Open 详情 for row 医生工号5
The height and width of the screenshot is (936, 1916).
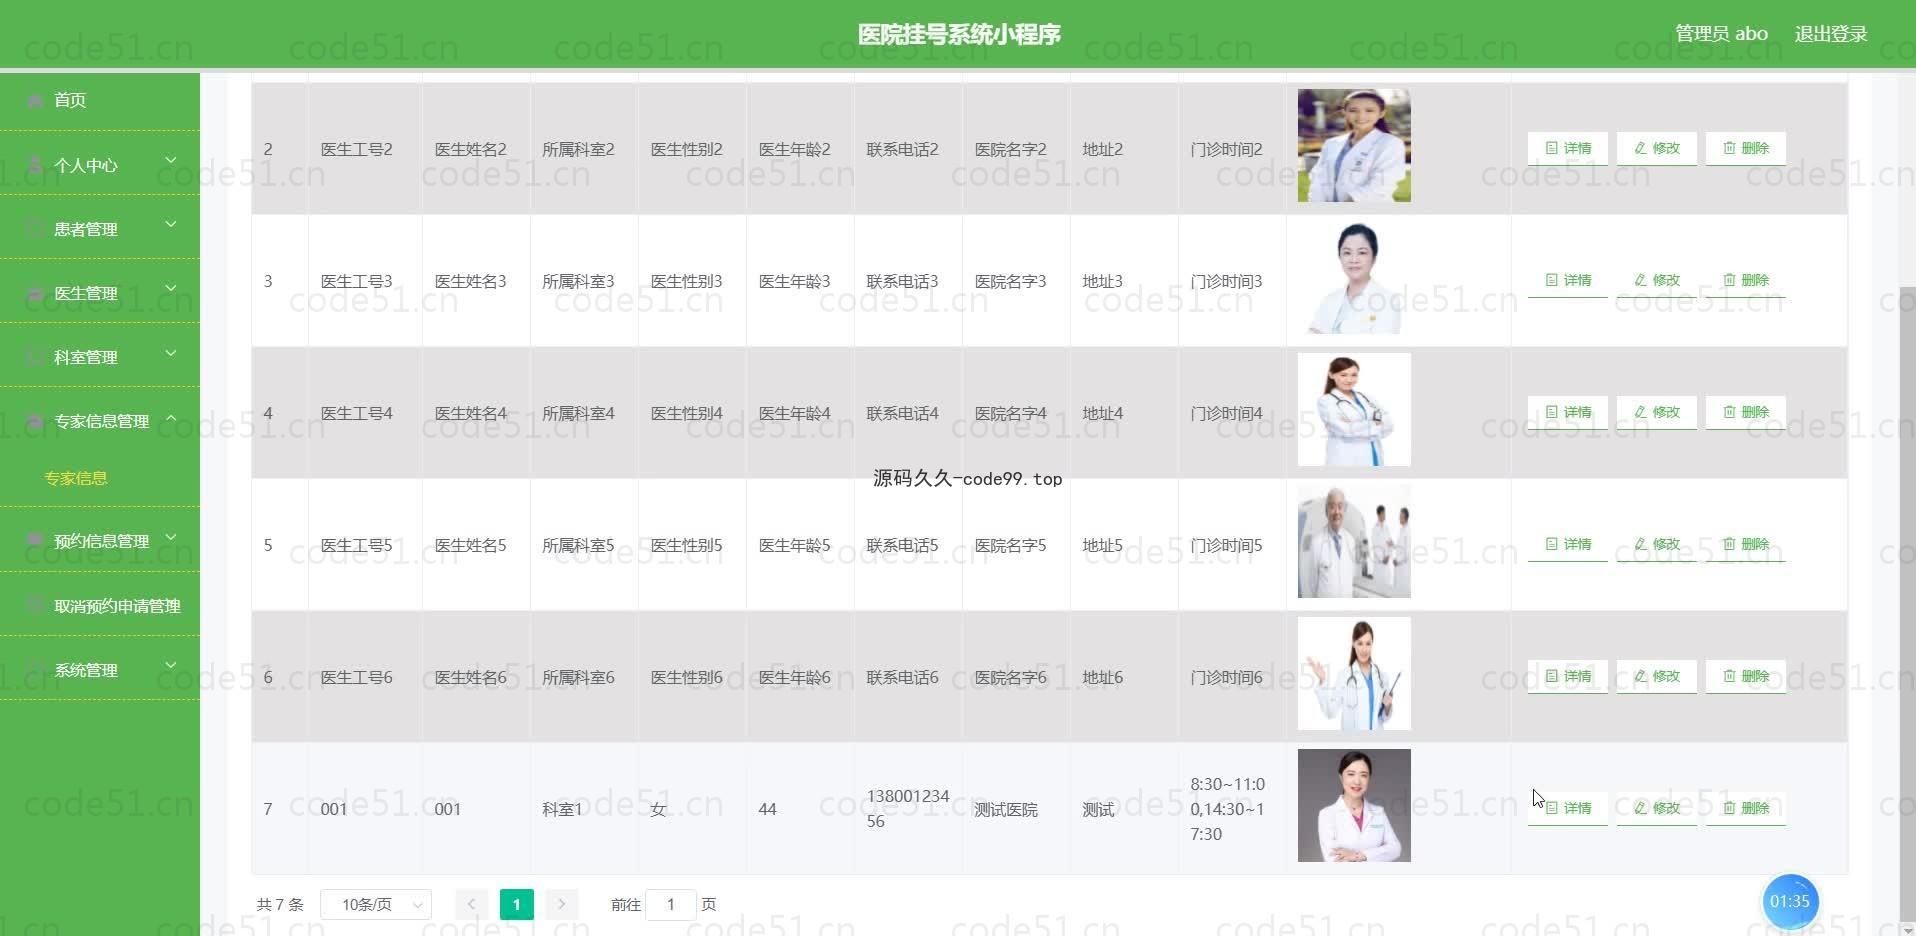coord(1567,544)
